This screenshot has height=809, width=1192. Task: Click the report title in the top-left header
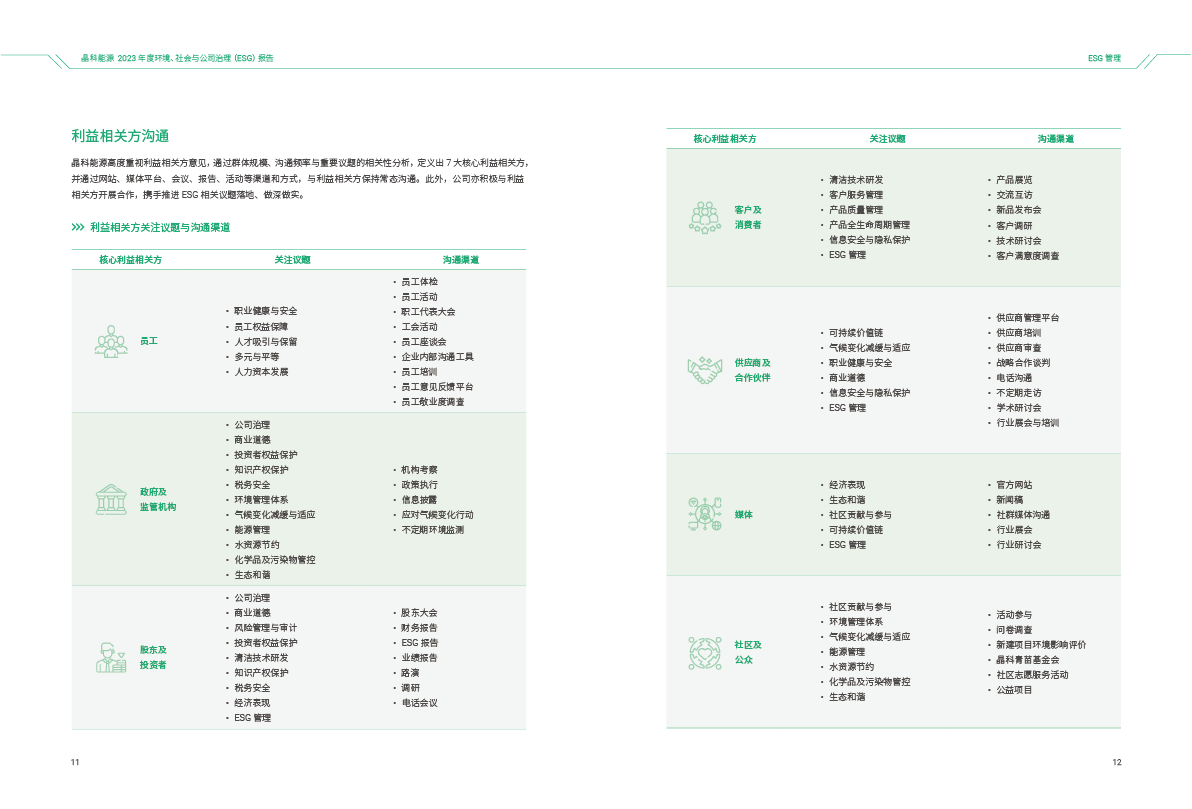tap(177, 58)
